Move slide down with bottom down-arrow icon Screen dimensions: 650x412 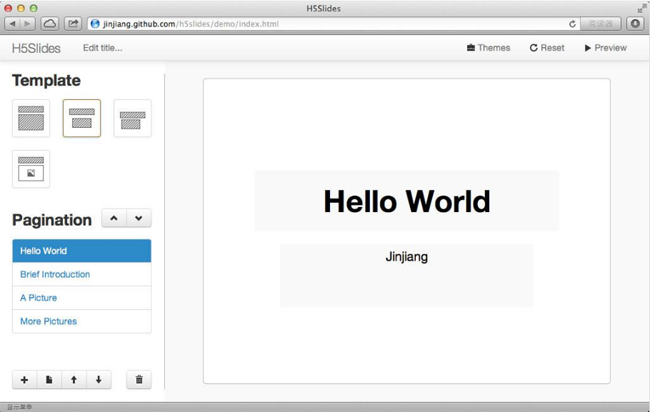[x=98, y=380]
